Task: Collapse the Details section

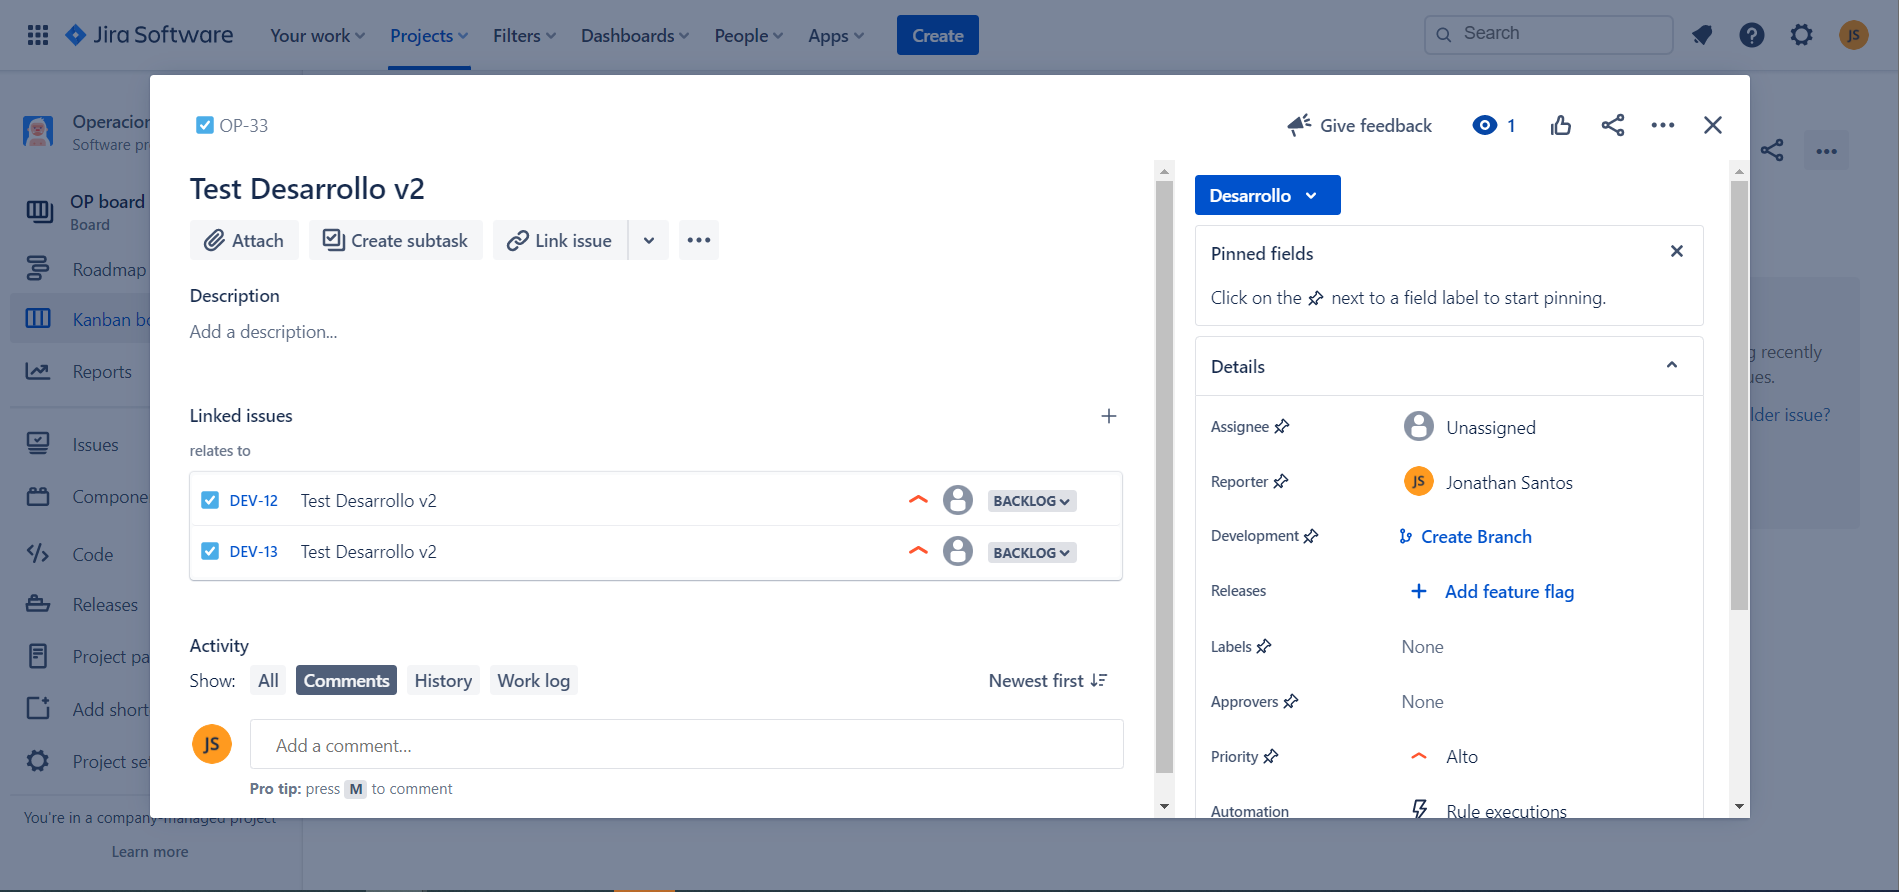Action: tap(1671, 365)
